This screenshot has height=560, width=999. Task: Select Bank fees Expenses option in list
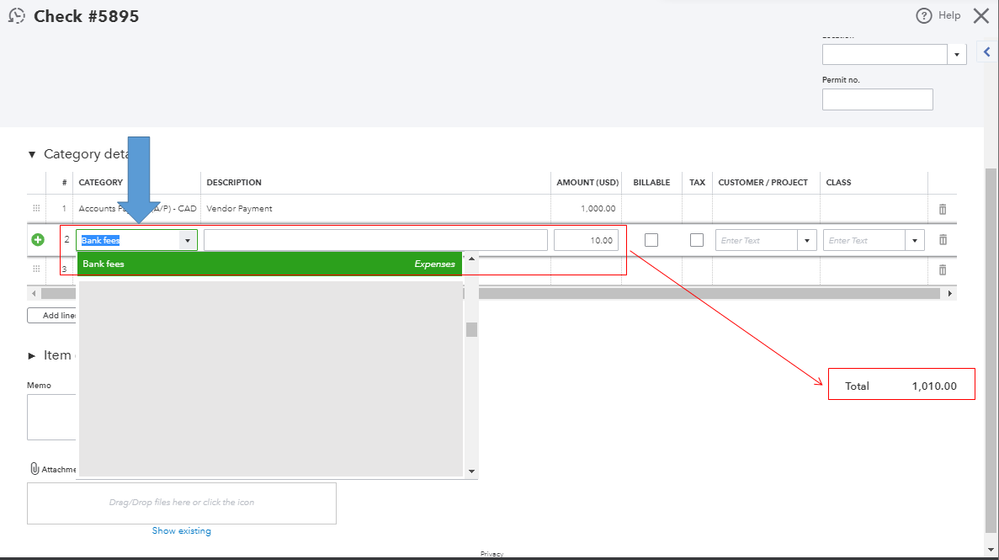click(270, 264)
